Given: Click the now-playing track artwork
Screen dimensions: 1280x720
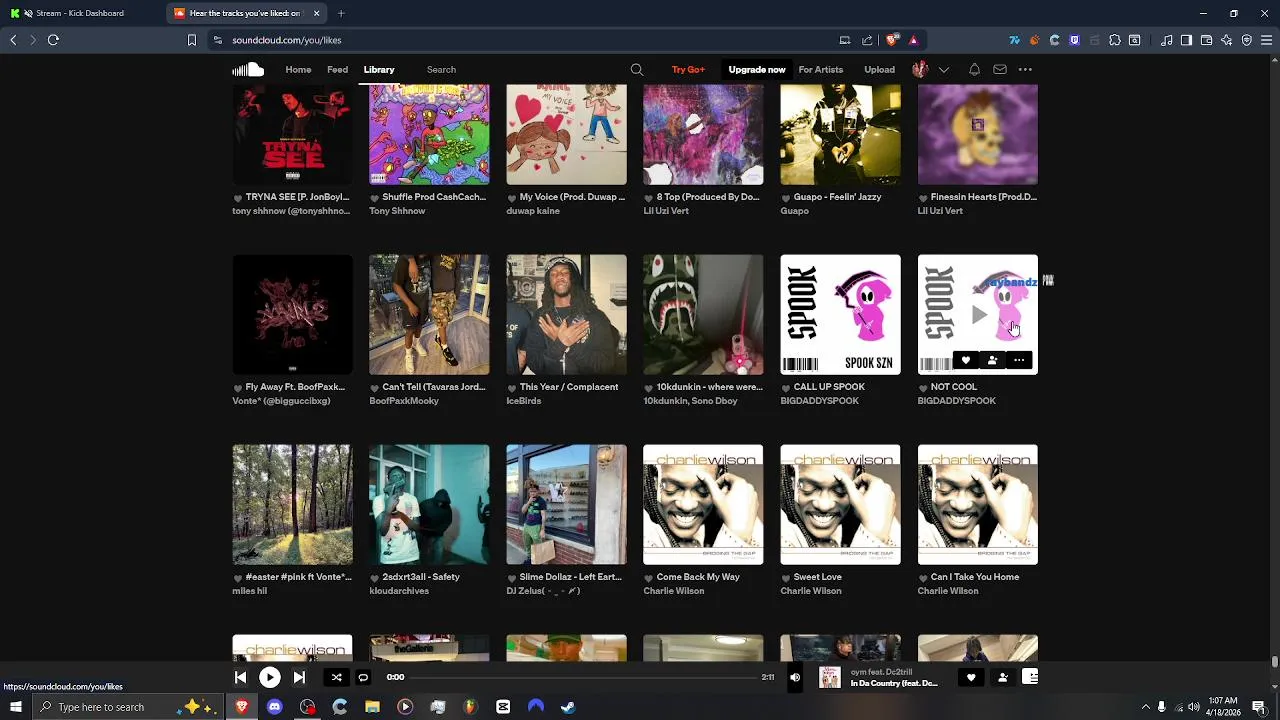Looking at the screenshot, I should tap(830, 677).
